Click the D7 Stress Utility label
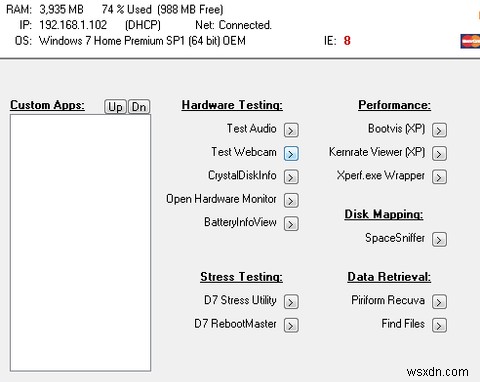This screenshot has width=480, height=382. pos(240,300)
